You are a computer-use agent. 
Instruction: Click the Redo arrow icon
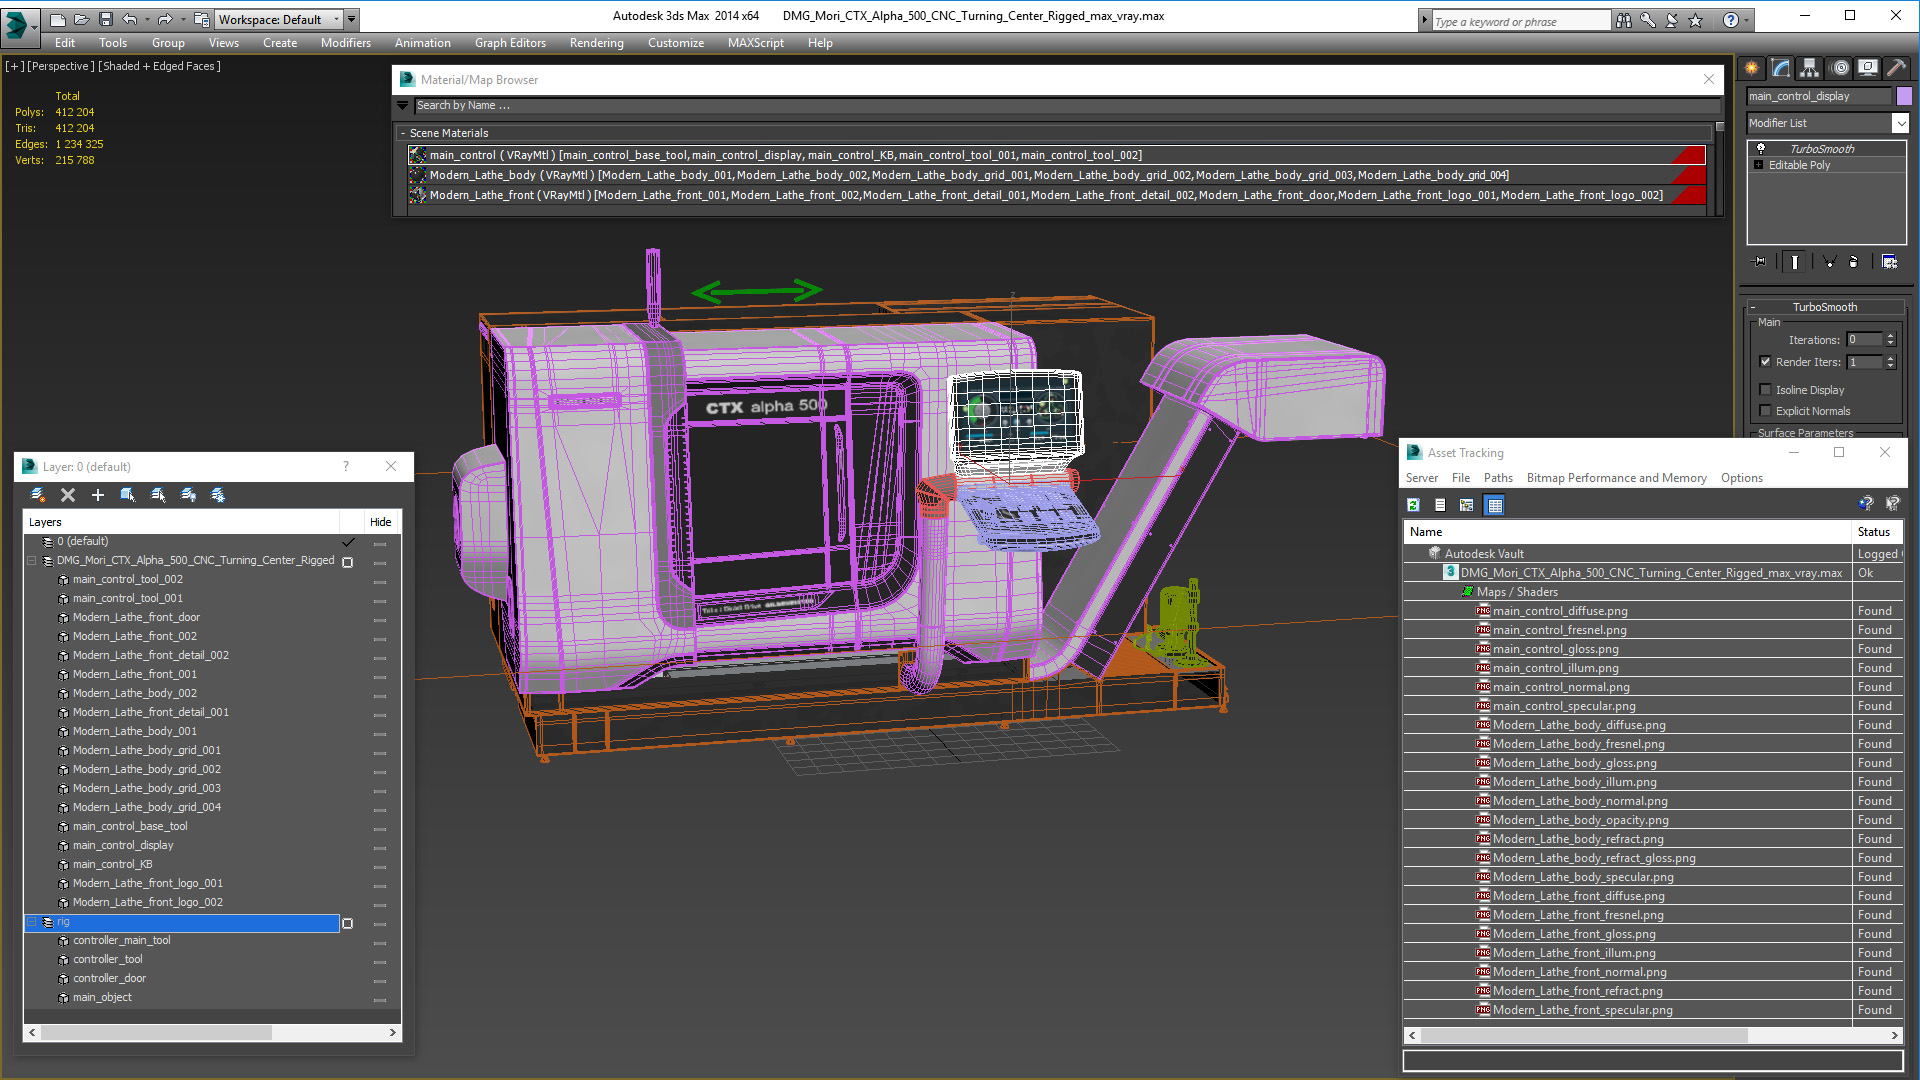pyautogui.click(x=165, y=19)
